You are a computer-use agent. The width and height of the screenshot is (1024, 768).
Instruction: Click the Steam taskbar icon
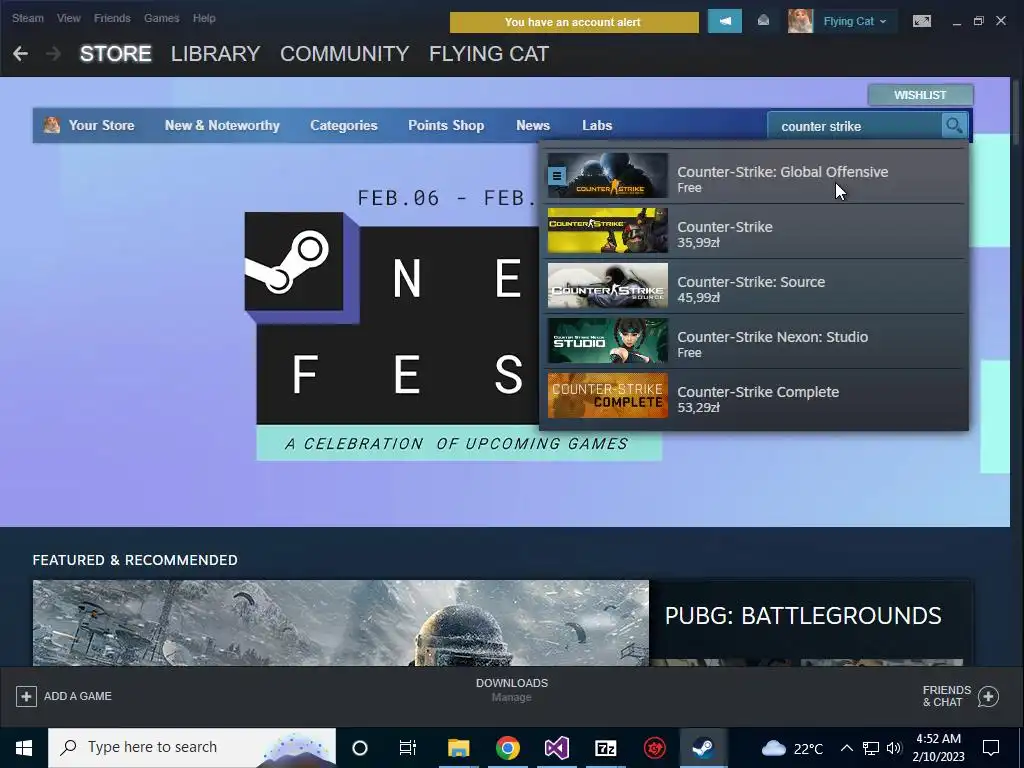(703, 748)
